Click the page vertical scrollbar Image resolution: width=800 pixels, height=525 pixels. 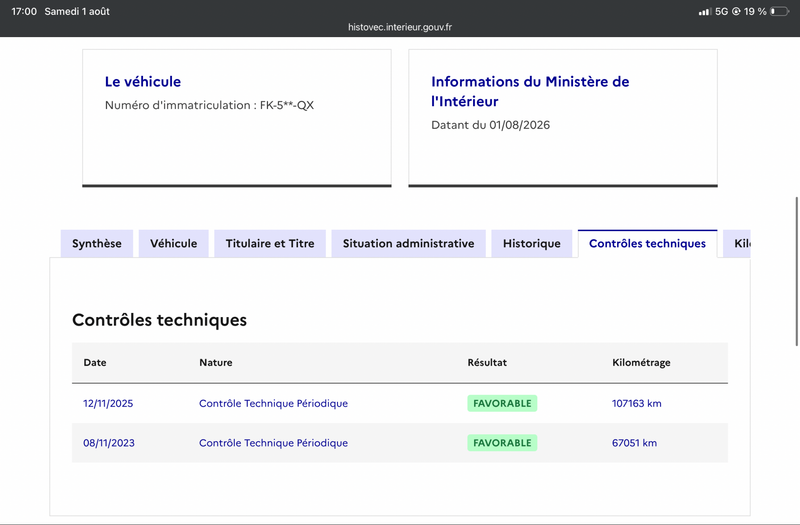(796, 271)
